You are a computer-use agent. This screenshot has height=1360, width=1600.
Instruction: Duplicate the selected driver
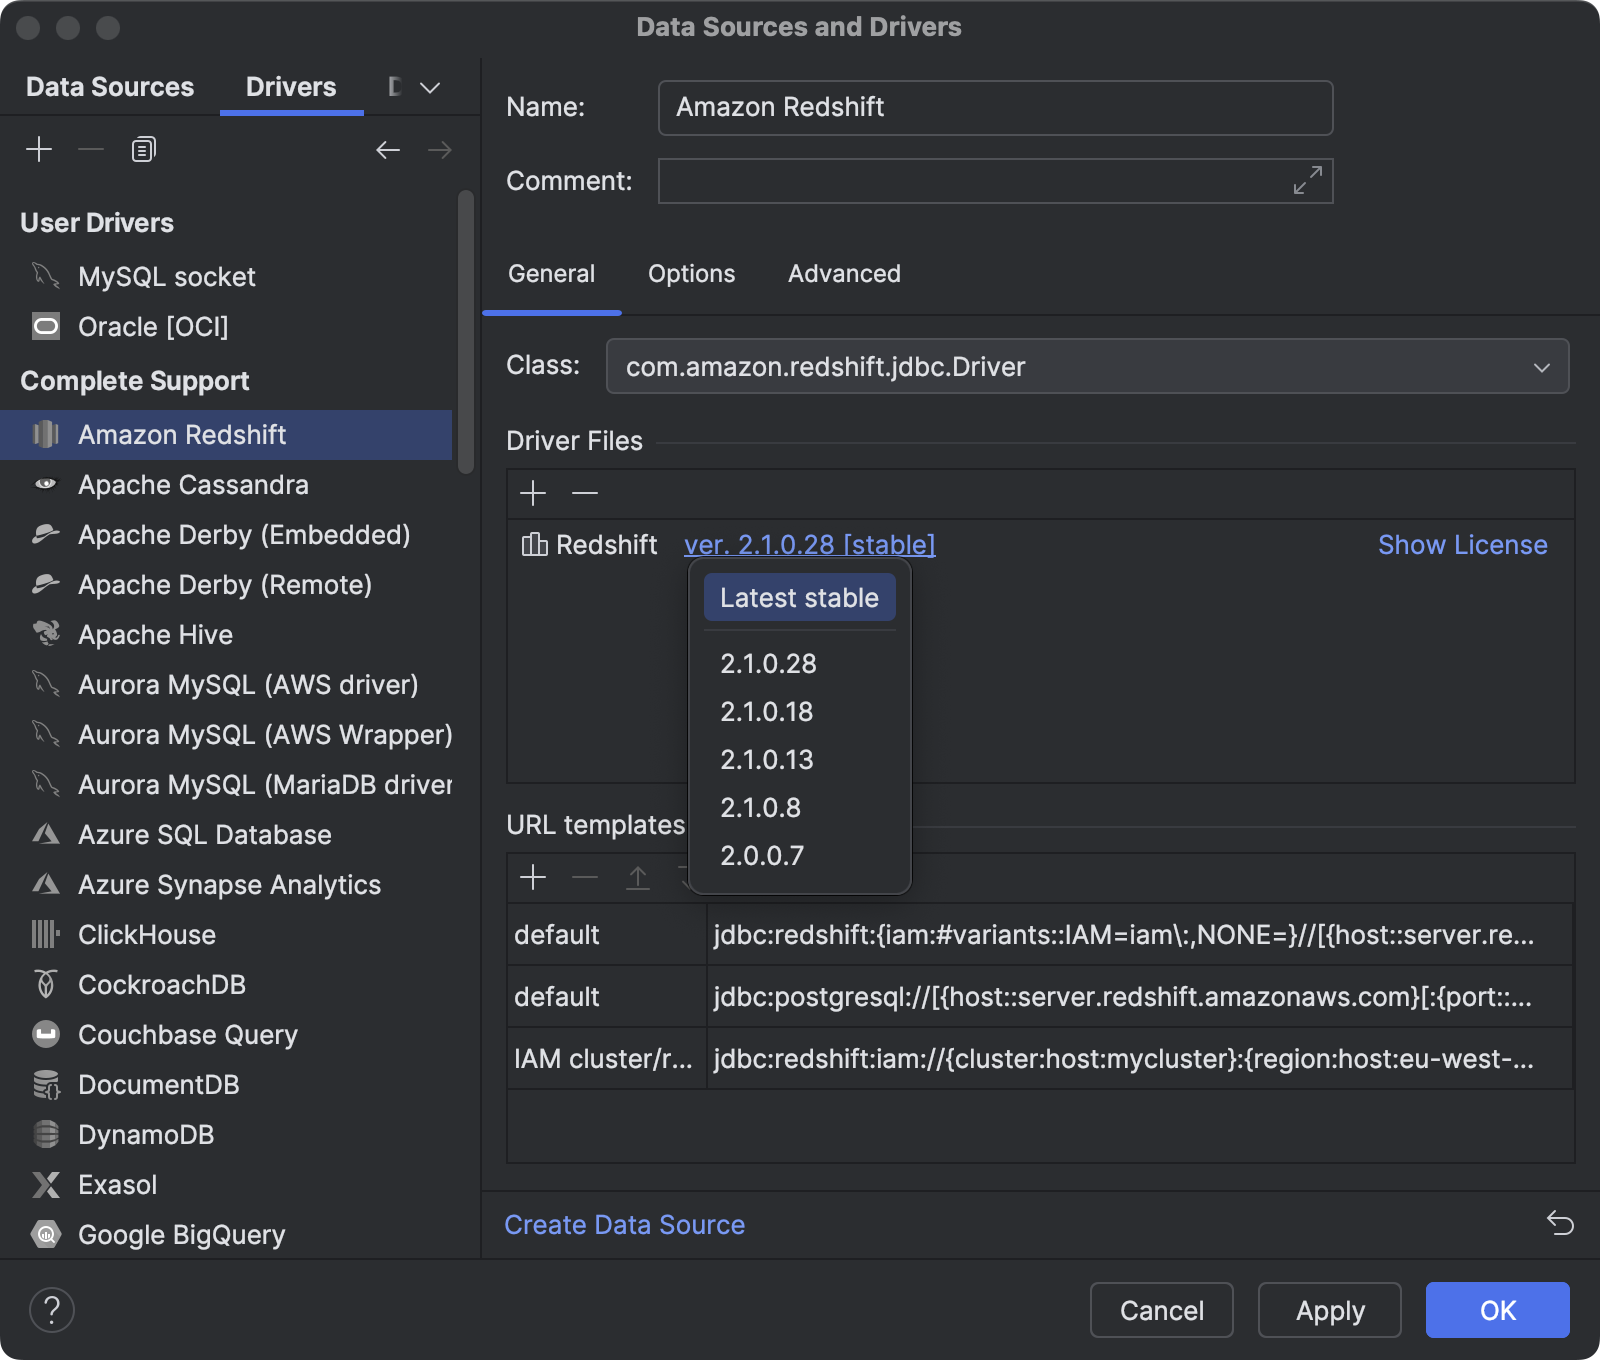tap(141, 148)
